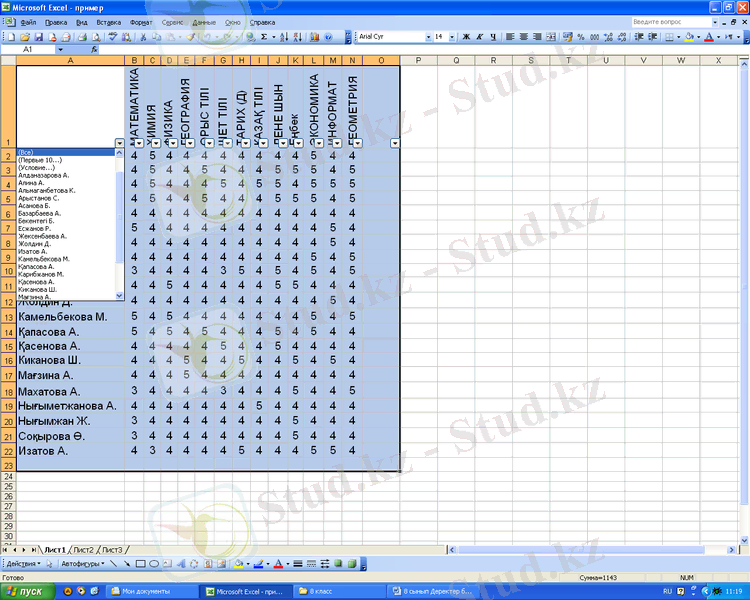Select "(Первые 10...)" in the filter list
Image resolution: width=750 pixels, height=600 pixels.
pyautogui.click(x=40, y=160)
